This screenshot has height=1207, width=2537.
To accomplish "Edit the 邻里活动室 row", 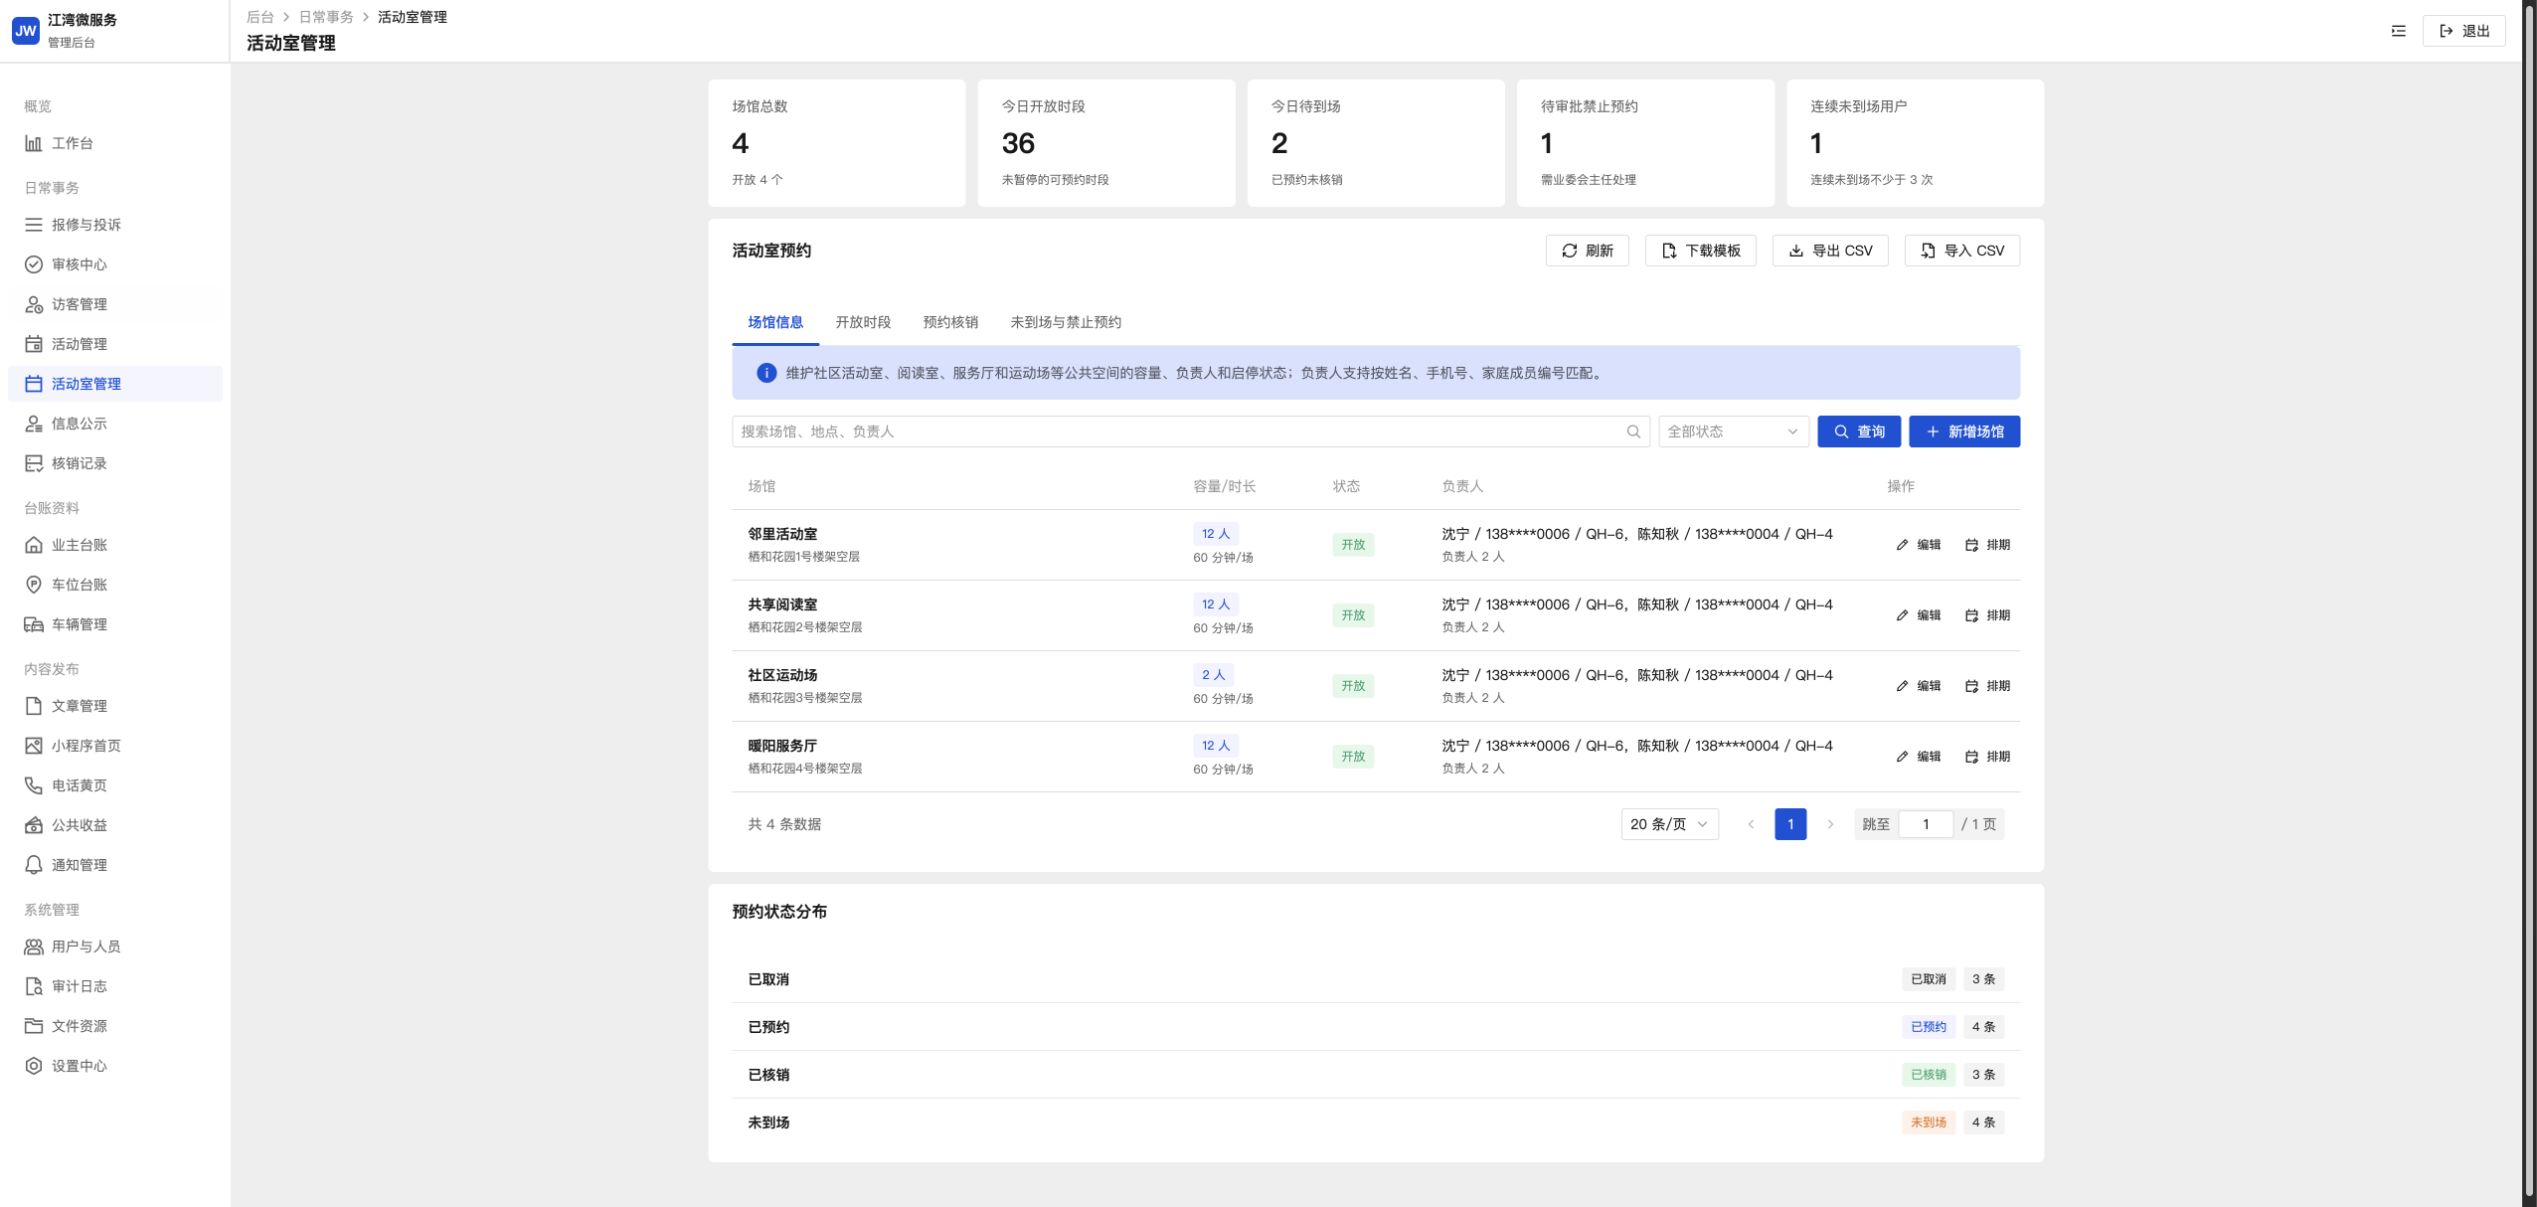I will [1918, 545].
